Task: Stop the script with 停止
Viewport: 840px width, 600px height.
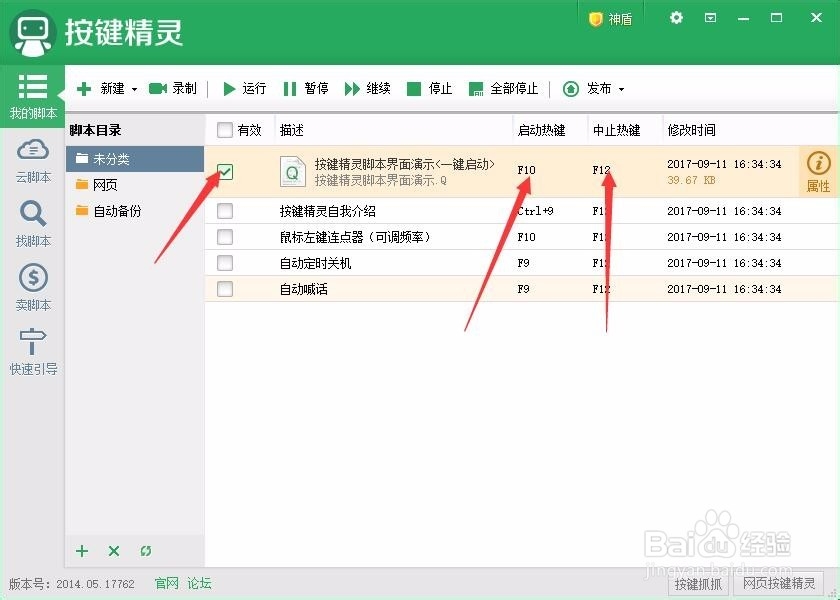Action: (429, 88)
